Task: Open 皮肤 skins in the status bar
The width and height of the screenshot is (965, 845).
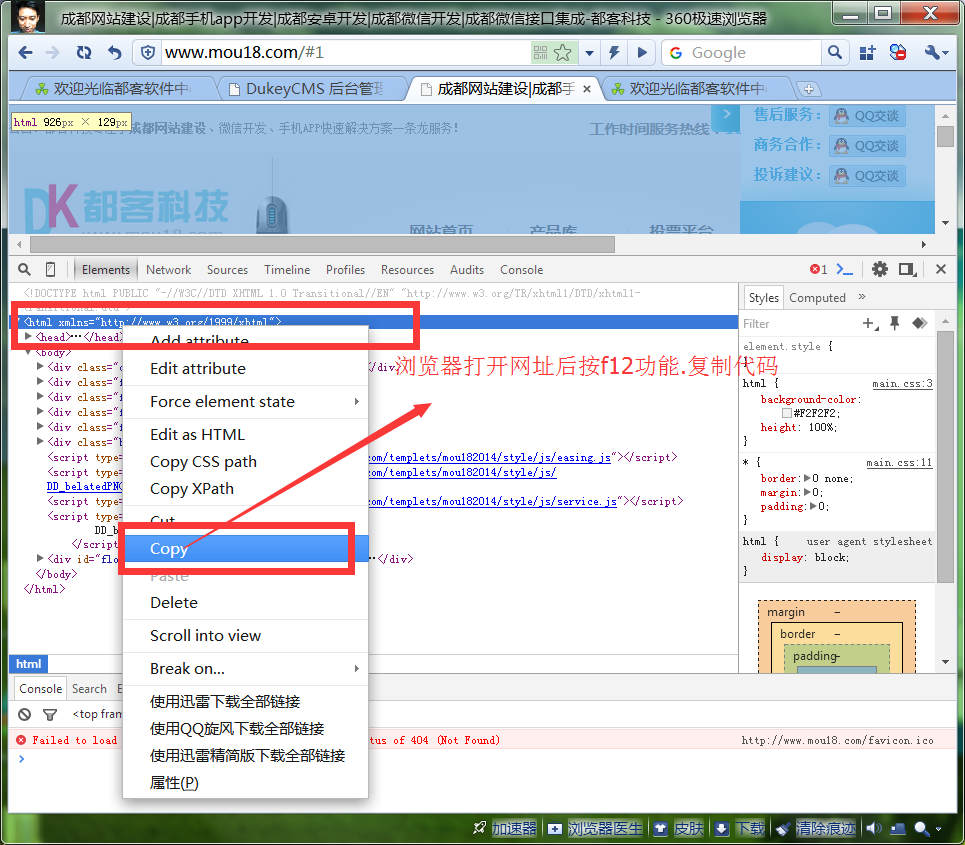Action: (679, 828)
